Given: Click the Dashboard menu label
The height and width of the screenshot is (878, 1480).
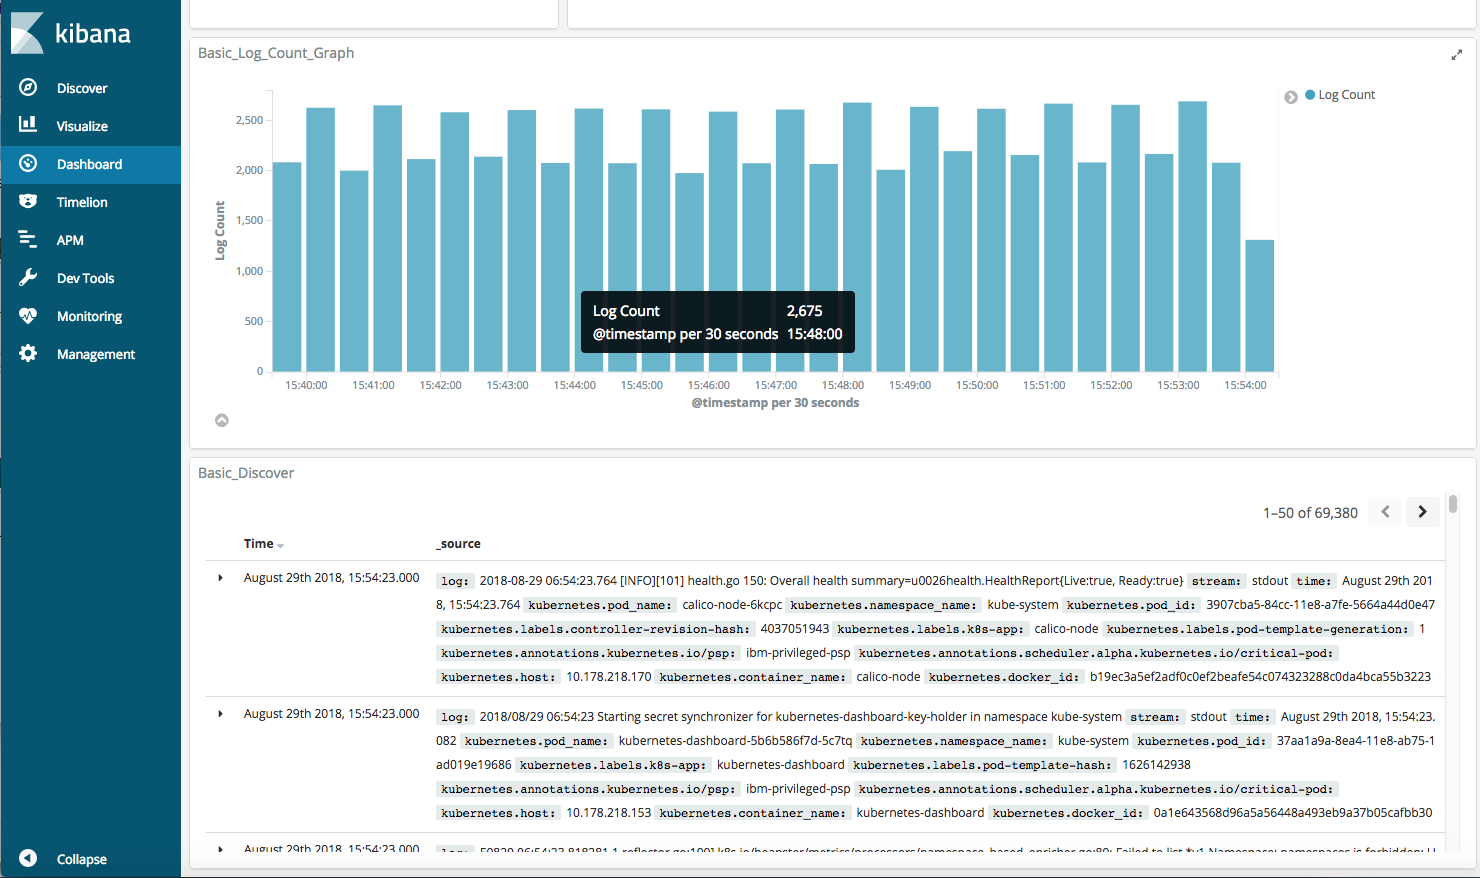Looking at the screenshot, I should pyautogui.click(x=89, y=164).
